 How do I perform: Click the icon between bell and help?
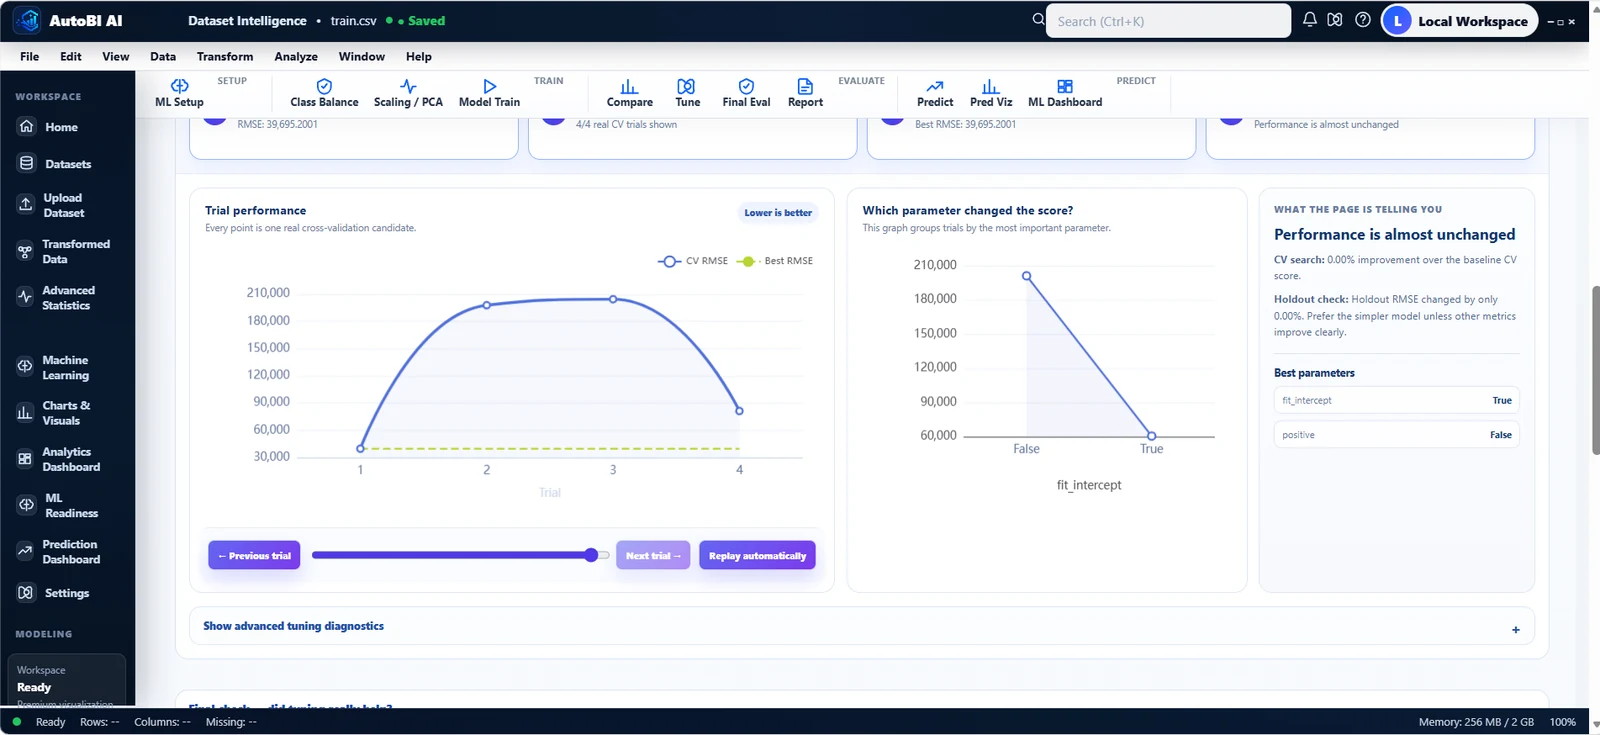coord(1335,20)
